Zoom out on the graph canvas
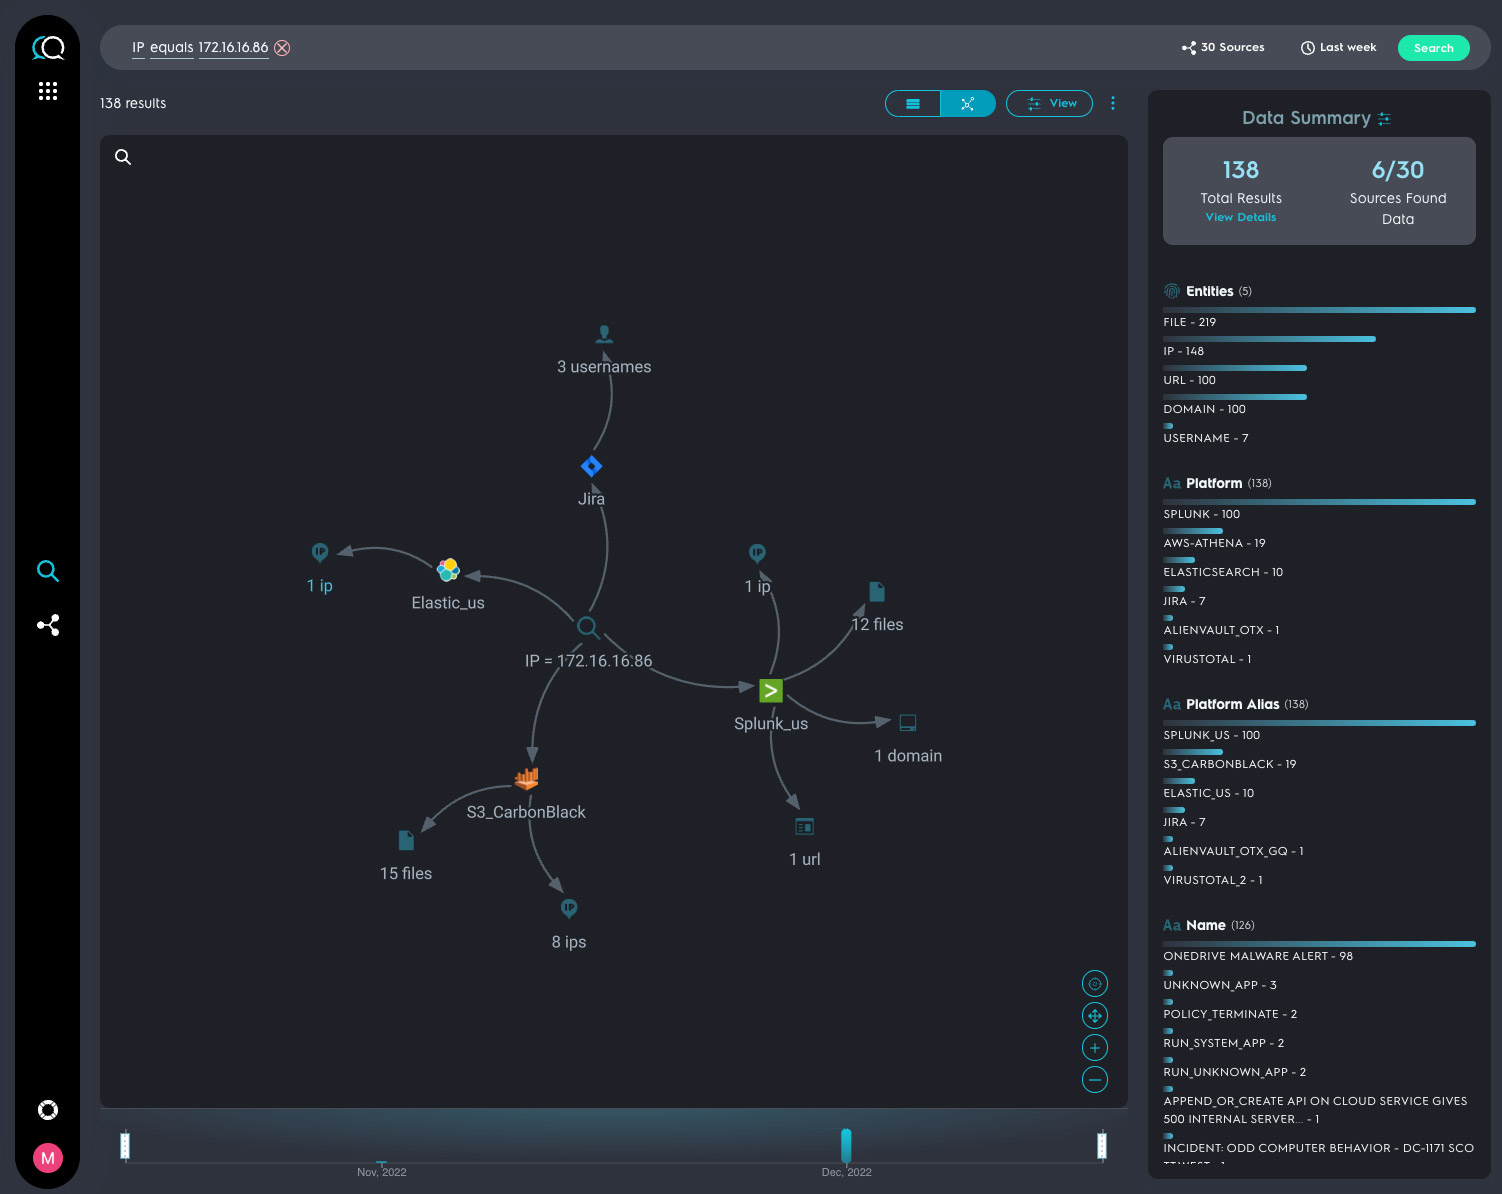1502x1194 pixels. click(1095, 1080)
